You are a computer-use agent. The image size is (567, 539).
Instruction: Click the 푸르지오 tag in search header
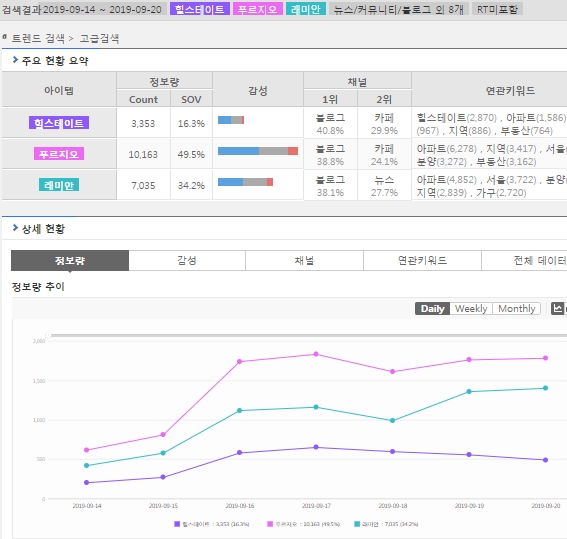(x=257, y=9)
